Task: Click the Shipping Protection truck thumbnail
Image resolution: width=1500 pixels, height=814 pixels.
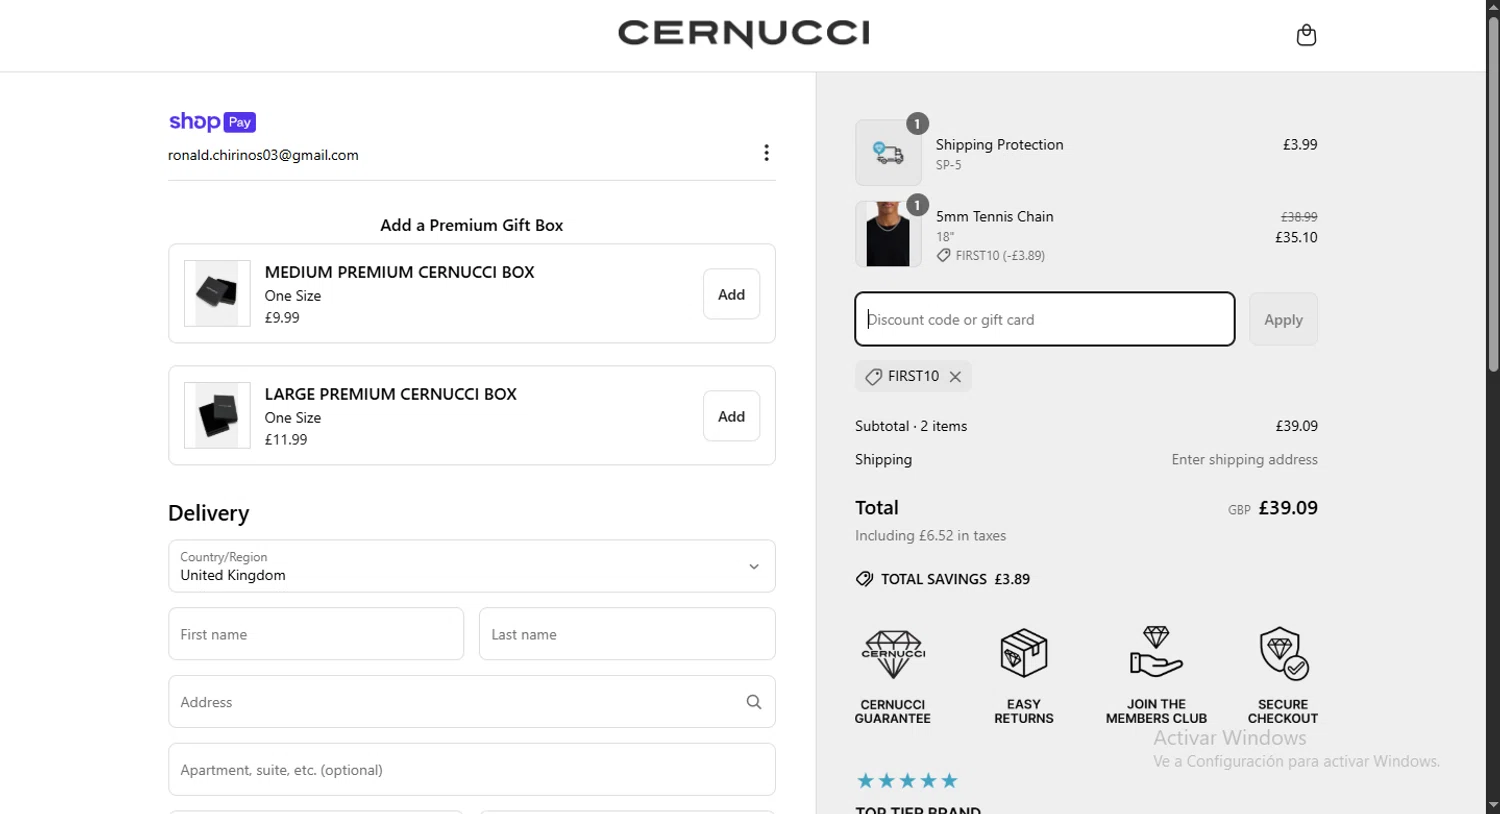Action: [888, 153]
